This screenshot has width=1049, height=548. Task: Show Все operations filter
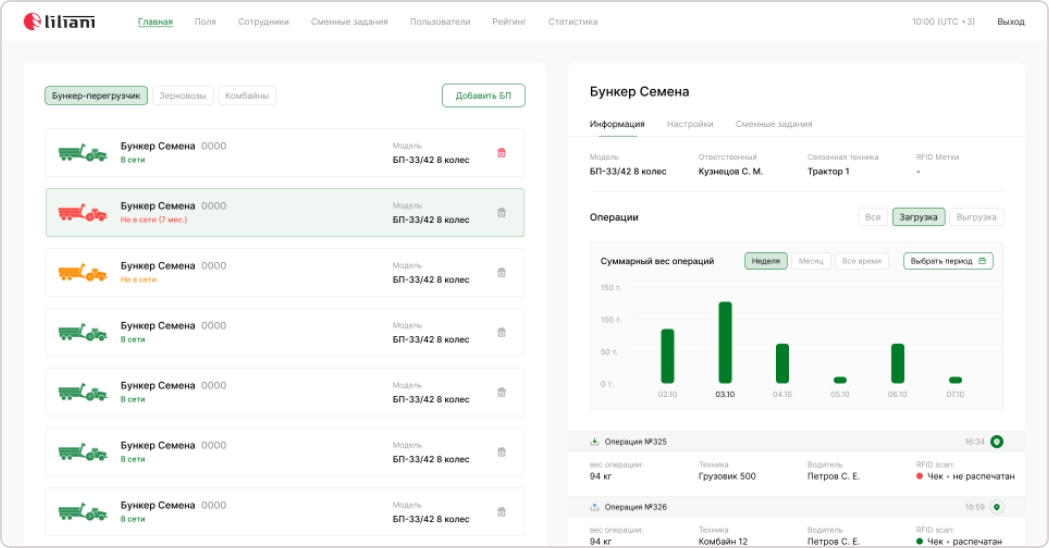[x=872, y=217]
